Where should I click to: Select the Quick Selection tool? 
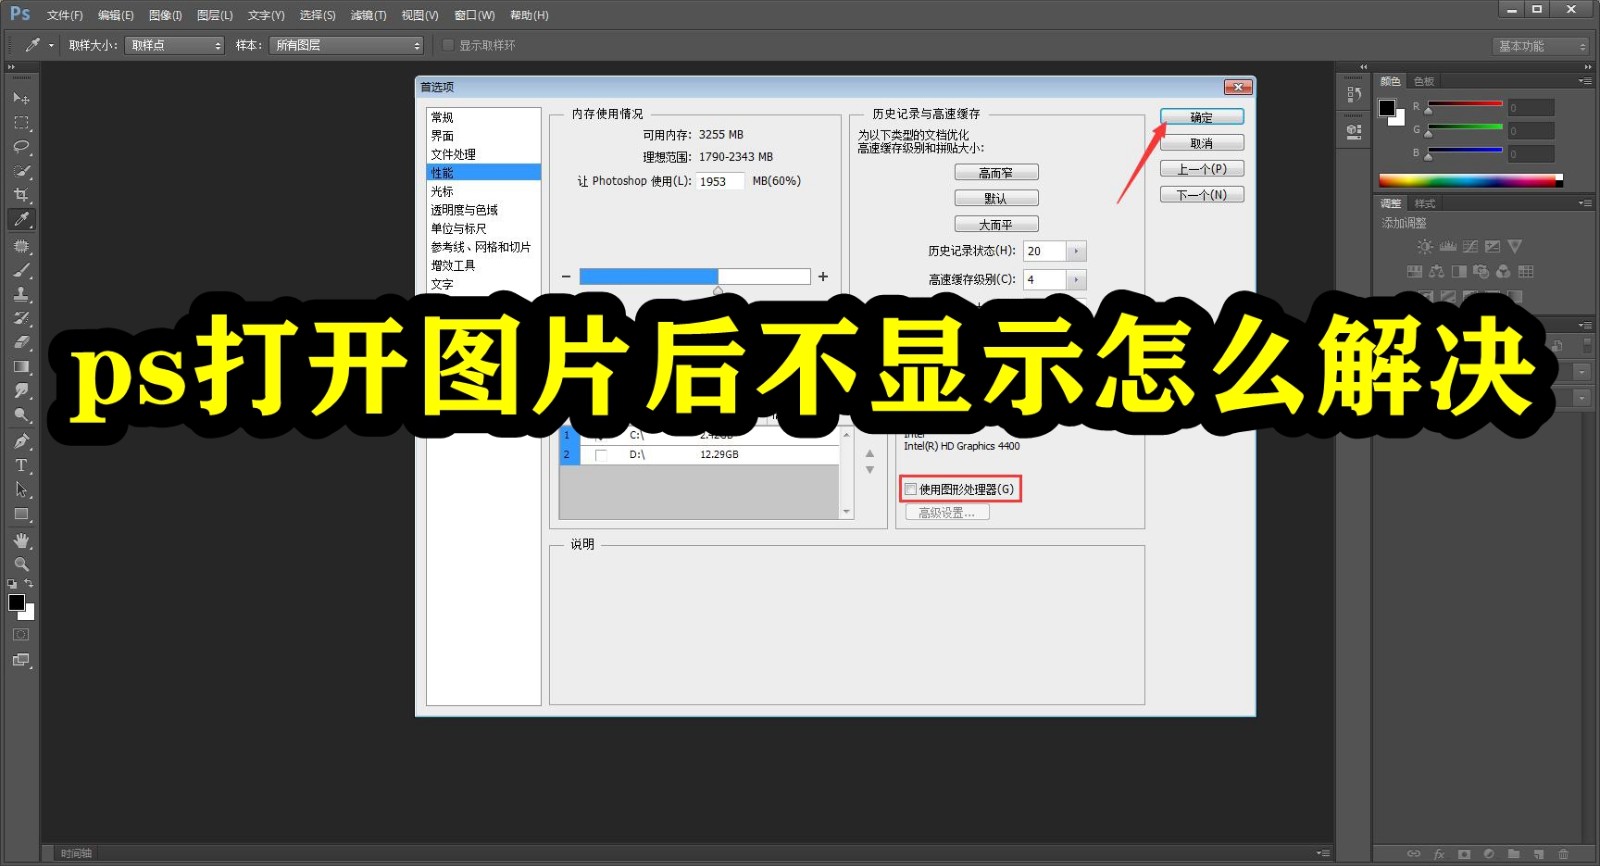tap(21, 171)
